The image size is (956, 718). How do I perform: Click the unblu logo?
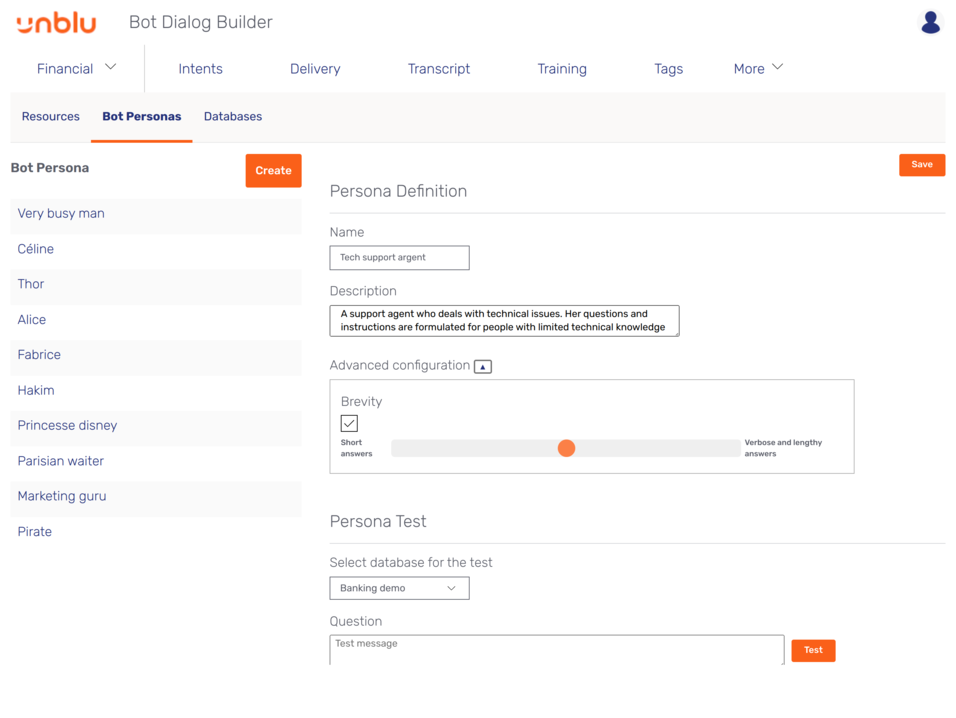pyautogui.click(x=56, y=22)
